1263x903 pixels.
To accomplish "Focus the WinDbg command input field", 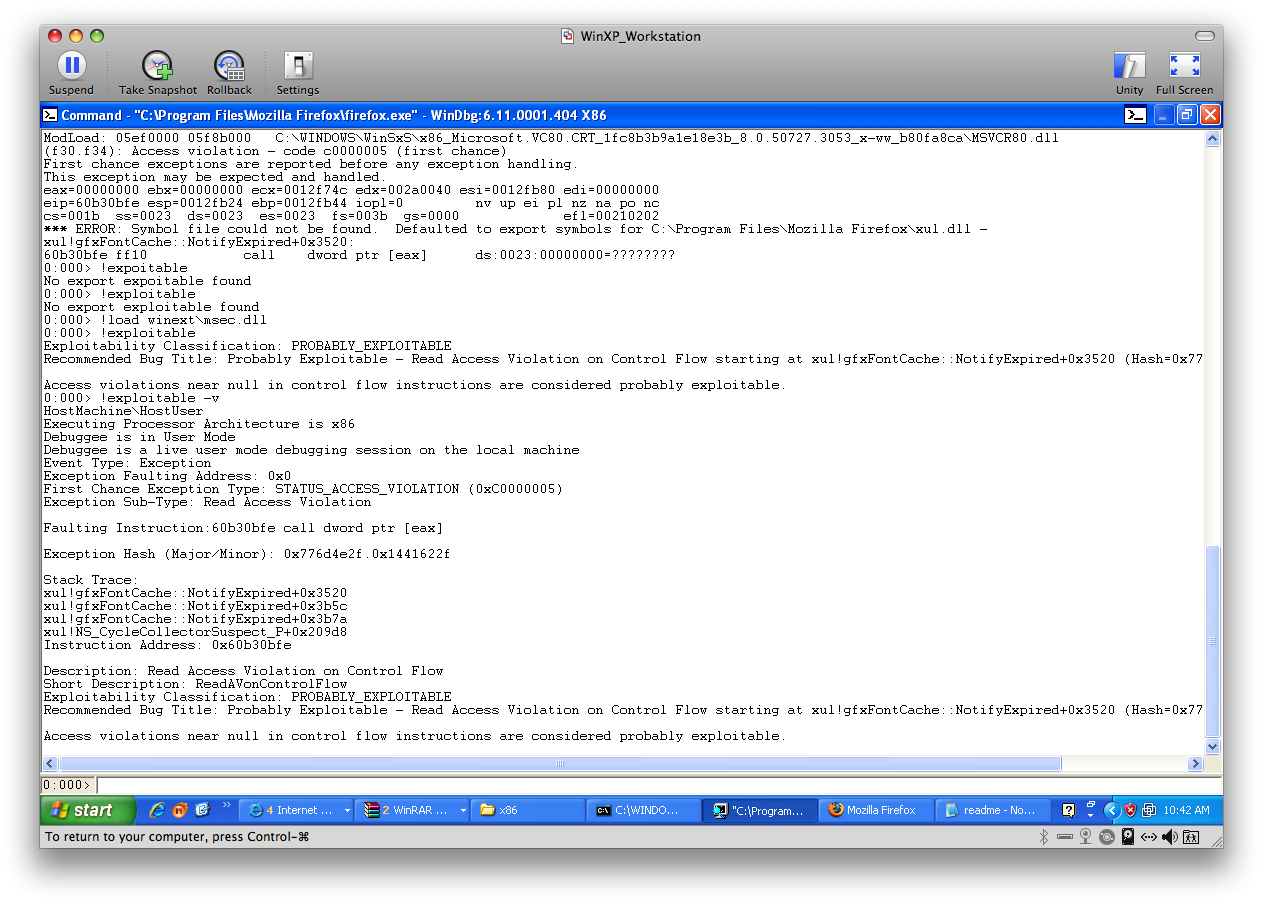I will pyautogui.click(x=658, y=785).
